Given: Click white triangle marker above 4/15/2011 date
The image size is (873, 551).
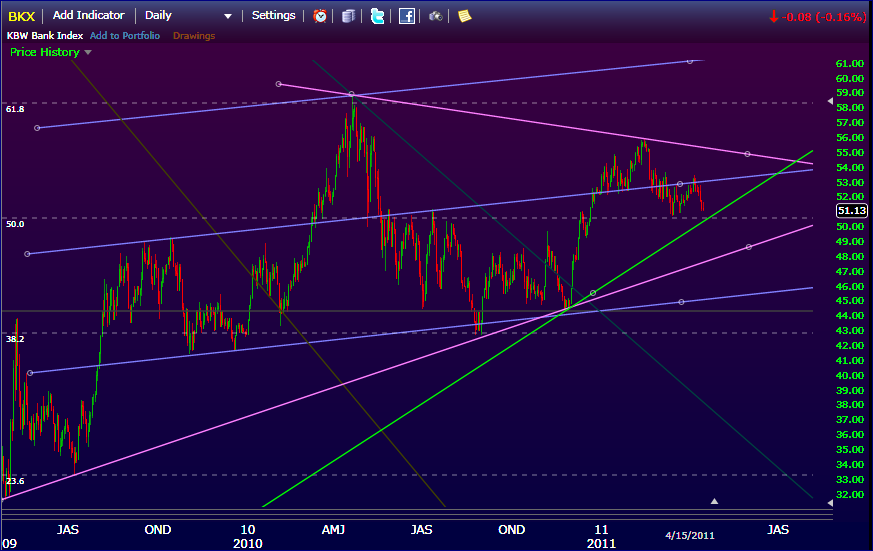Looking at the screenshot, I should point(714,501).
